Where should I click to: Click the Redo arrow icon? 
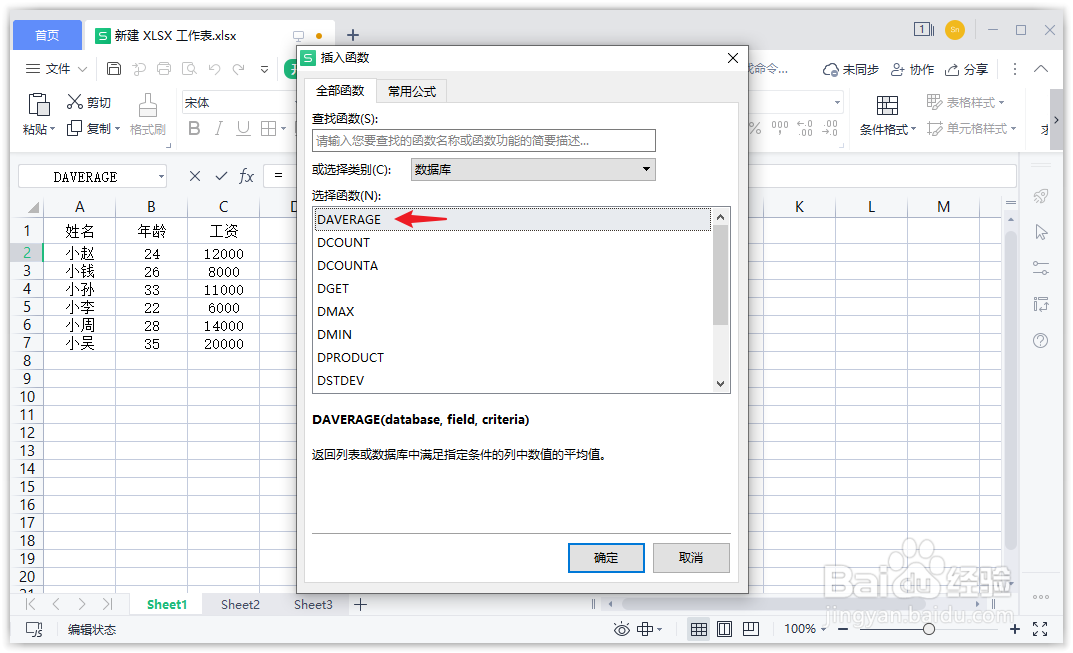[x=239, y=68]
